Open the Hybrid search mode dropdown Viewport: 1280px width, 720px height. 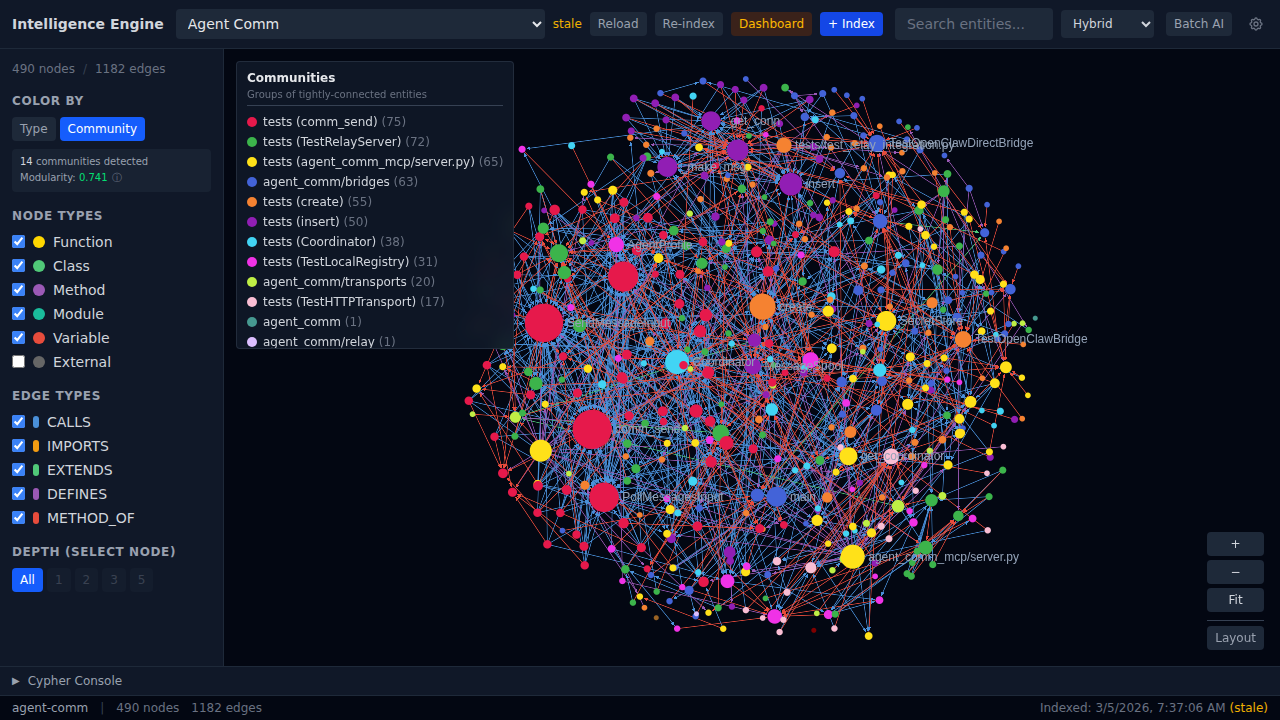coord(1107,24)
